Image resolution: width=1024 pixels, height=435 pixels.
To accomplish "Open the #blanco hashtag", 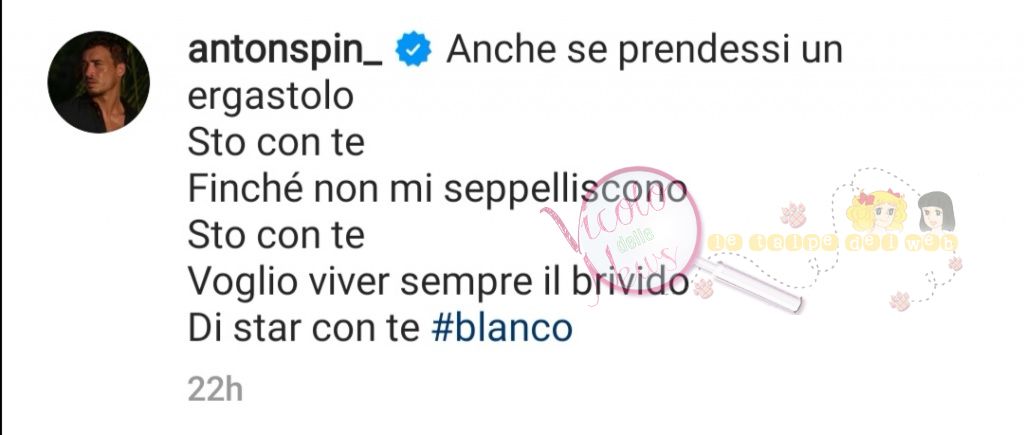I will tap(502, 329).
